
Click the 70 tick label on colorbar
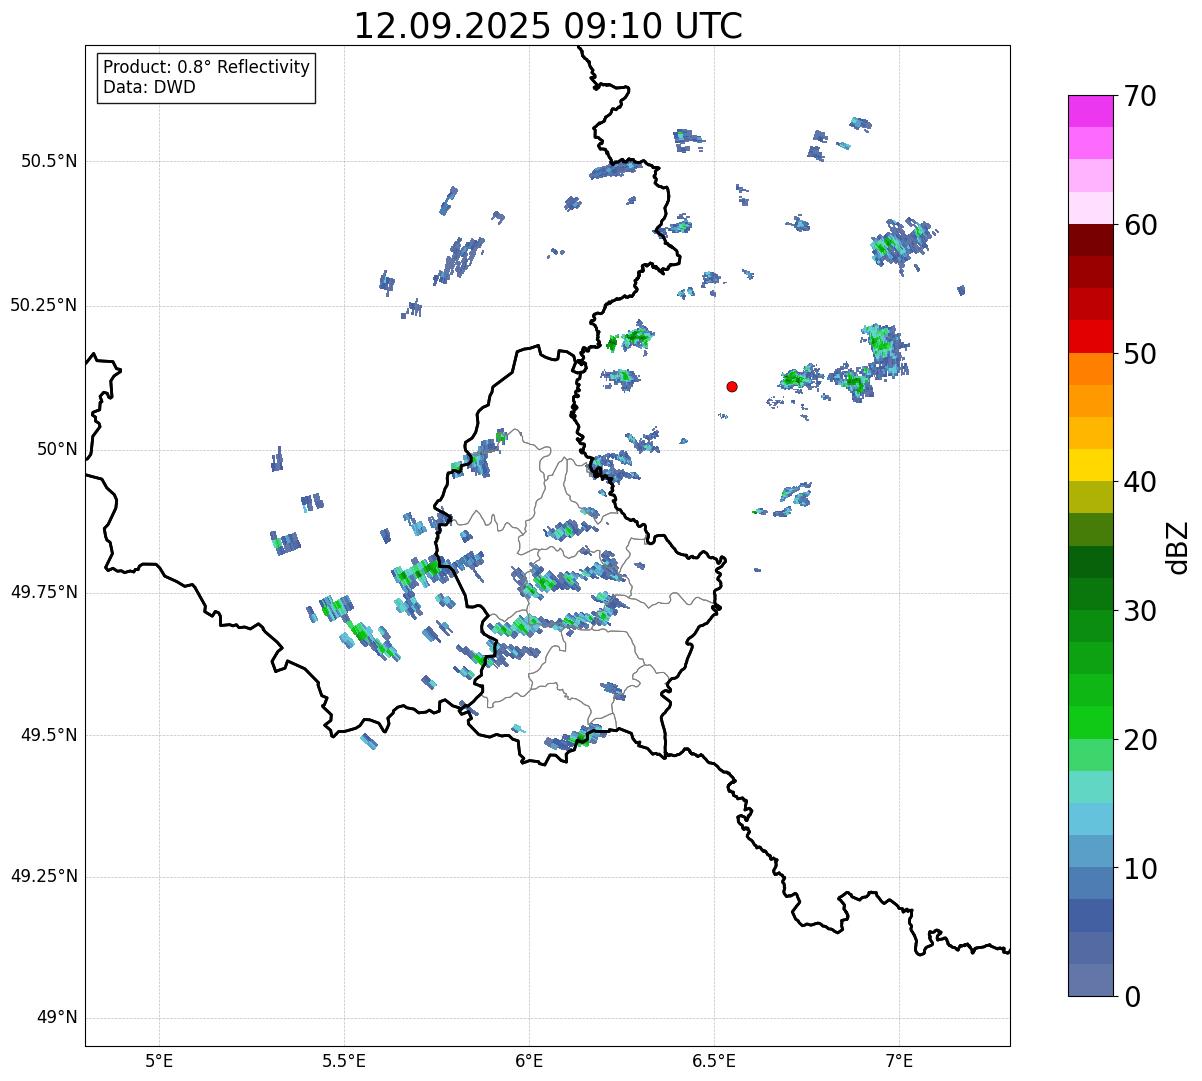tap(1140, 97)
